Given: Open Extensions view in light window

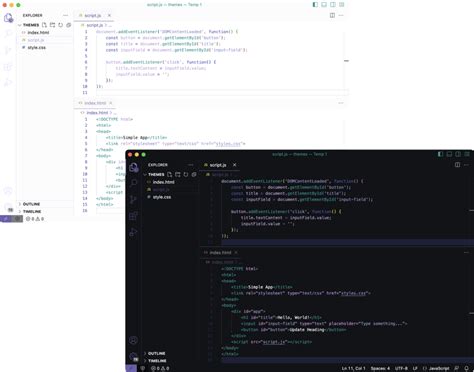Looking at the screenshot, I should [8, 66].
